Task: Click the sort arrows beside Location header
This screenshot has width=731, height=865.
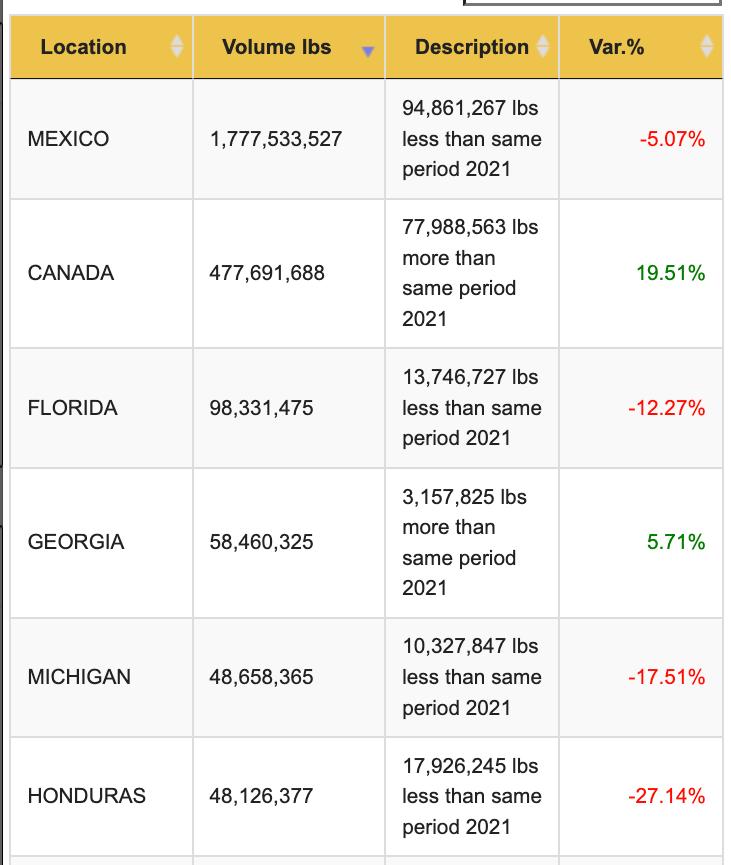Action: (177, 47)
